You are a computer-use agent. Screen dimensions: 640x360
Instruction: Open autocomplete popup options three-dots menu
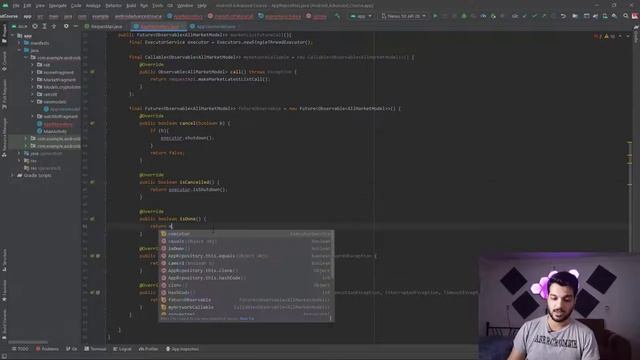[331, 318]
